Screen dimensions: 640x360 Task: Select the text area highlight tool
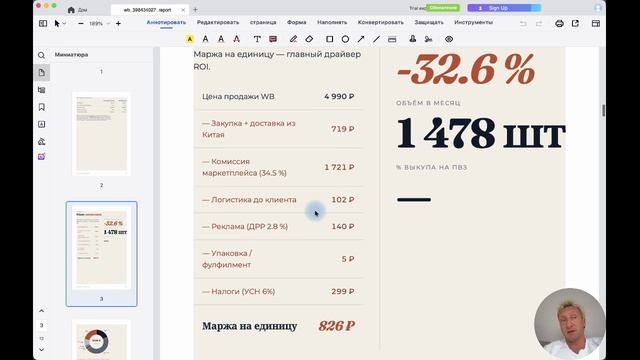[x=392, y=39]
